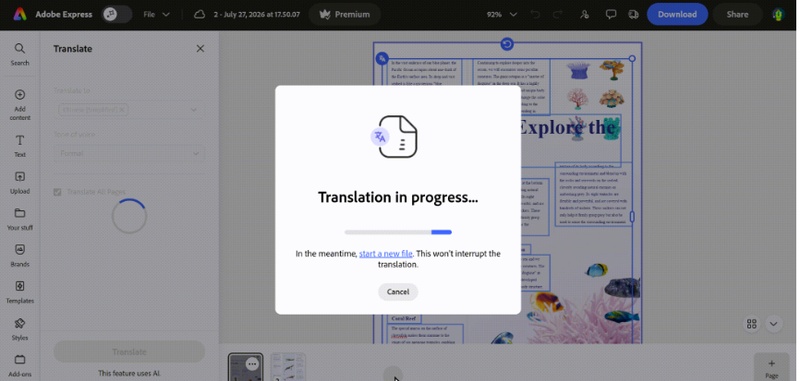
Task: Open the grid view of pages
Action: pos(752,324)
